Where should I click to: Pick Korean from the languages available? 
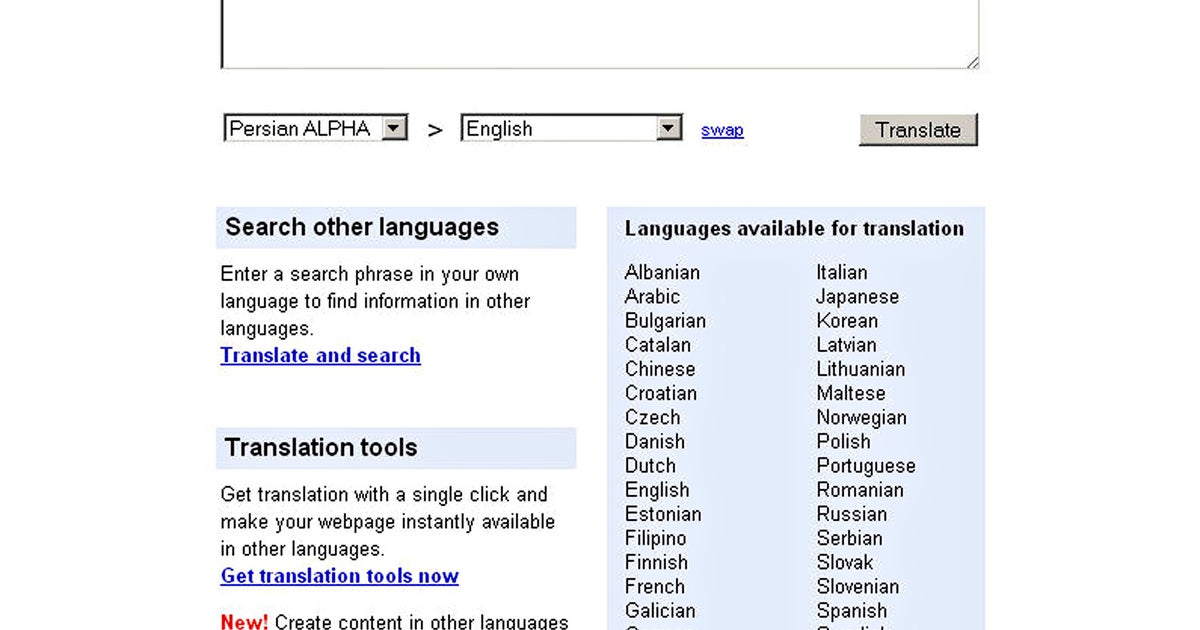pyautogui.click(x=847, y=320)
